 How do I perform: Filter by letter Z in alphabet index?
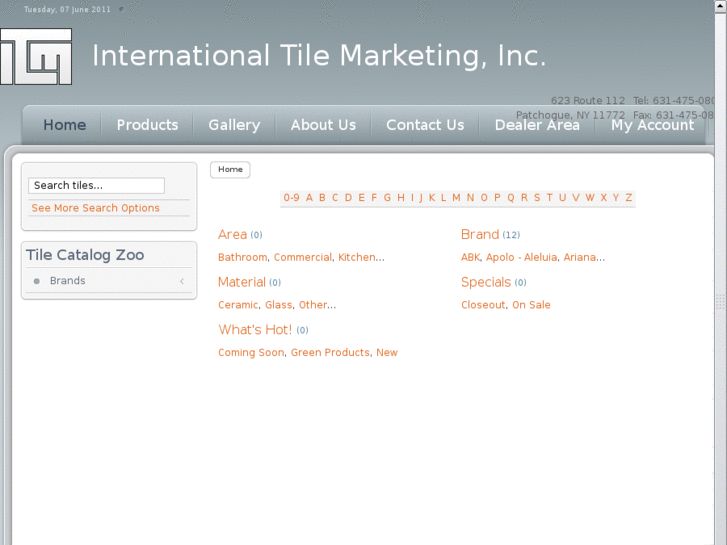point(629,198)
